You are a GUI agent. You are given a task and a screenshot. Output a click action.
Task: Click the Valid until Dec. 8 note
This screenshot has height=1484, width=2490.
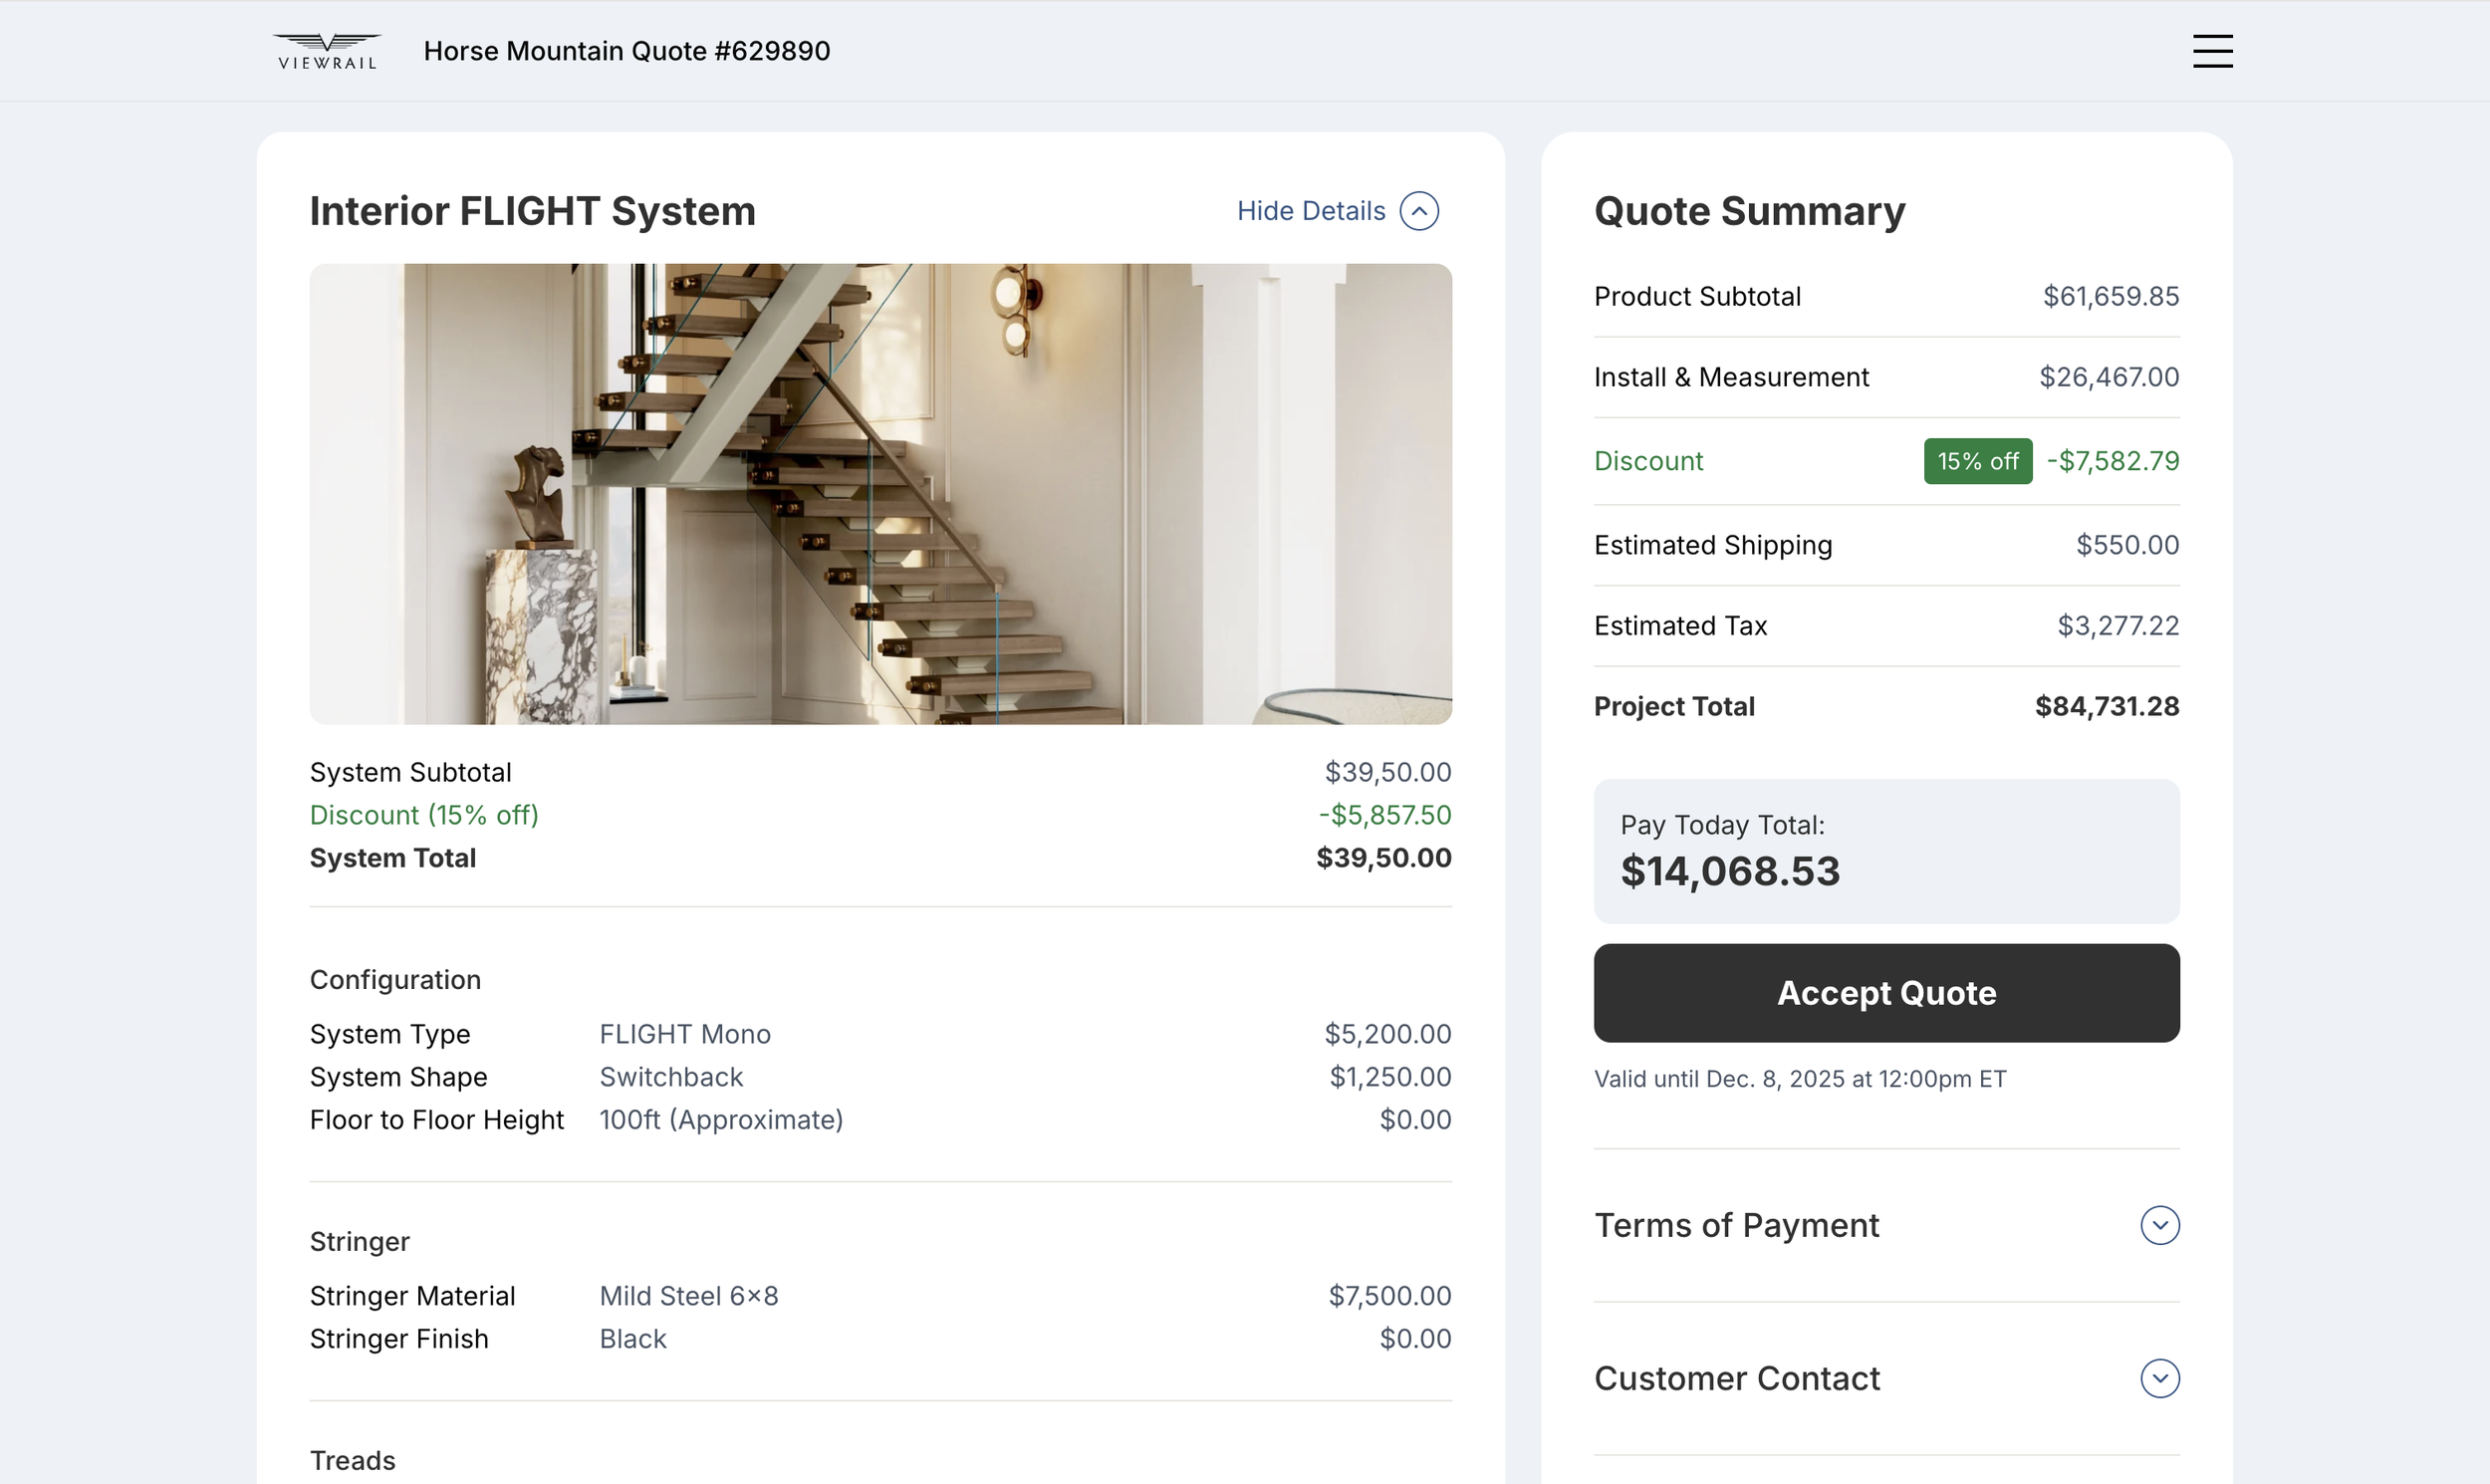pos(1799,1079)
